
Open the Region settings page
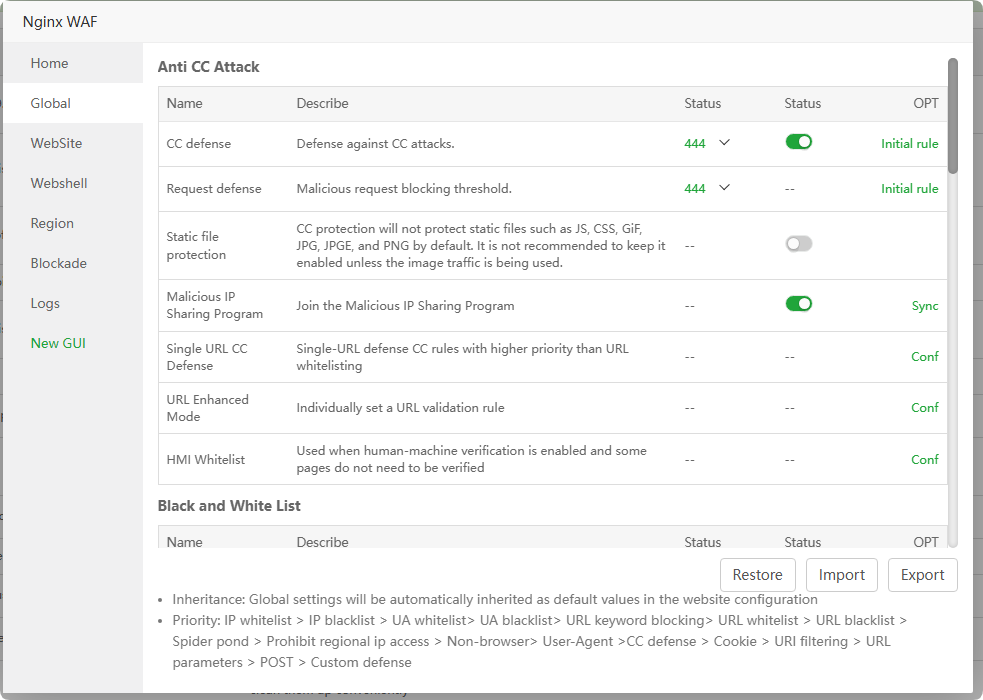pos(52,223)
